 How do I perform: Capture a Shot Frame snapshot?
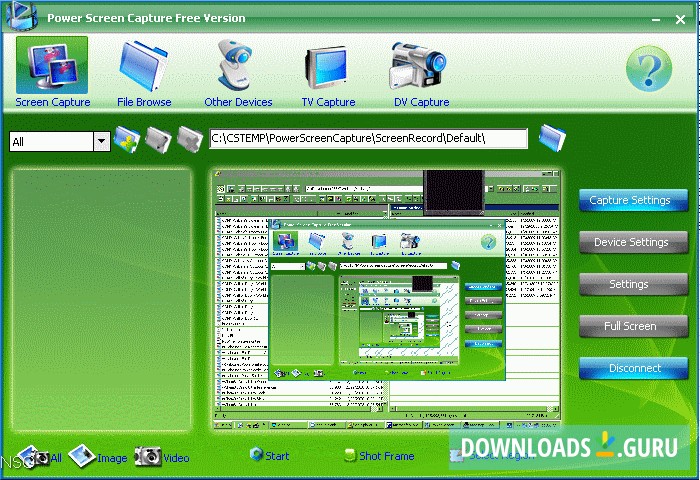coord(379,456)
